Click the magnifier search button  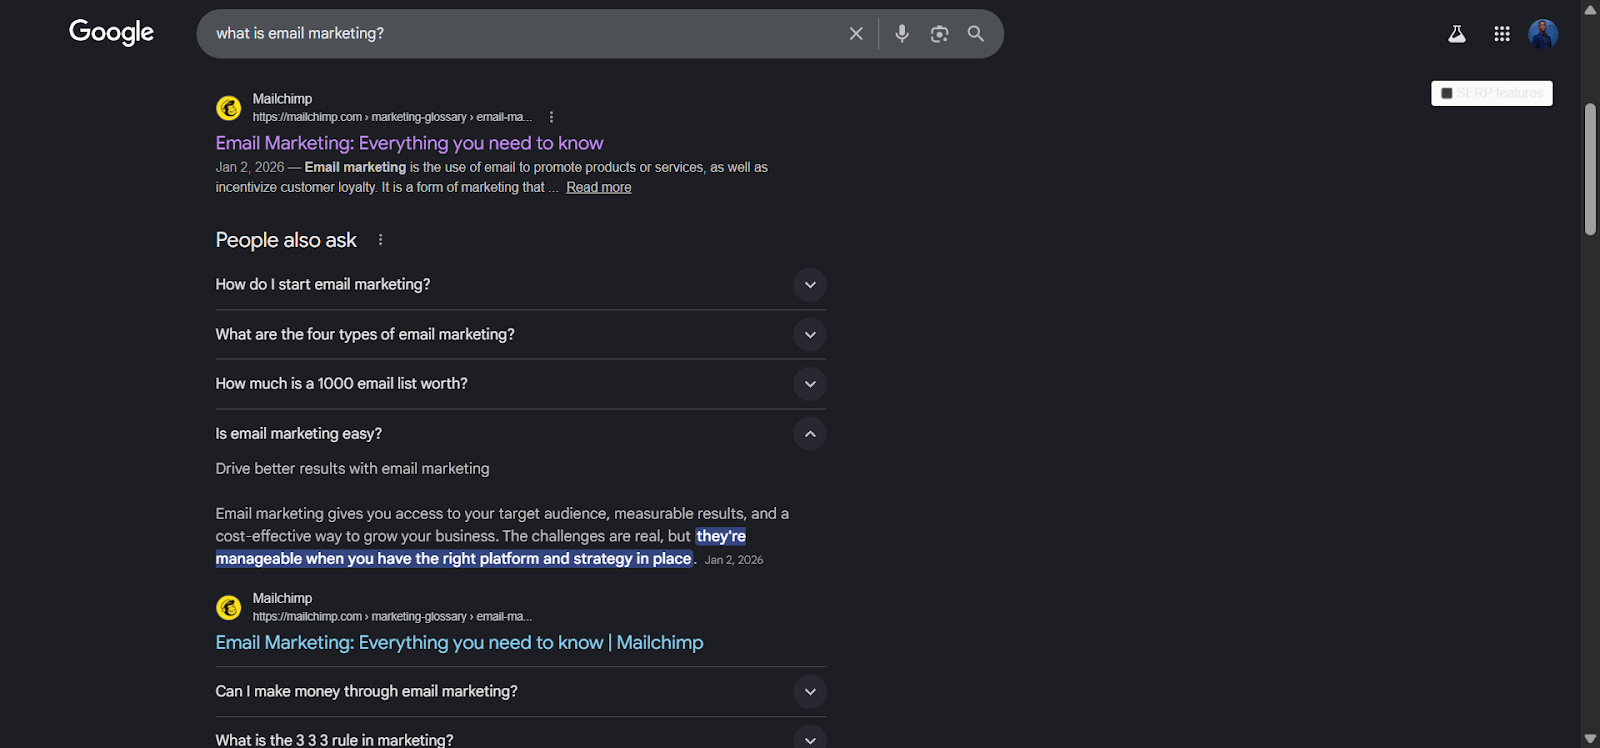click(x=976, y=34)
